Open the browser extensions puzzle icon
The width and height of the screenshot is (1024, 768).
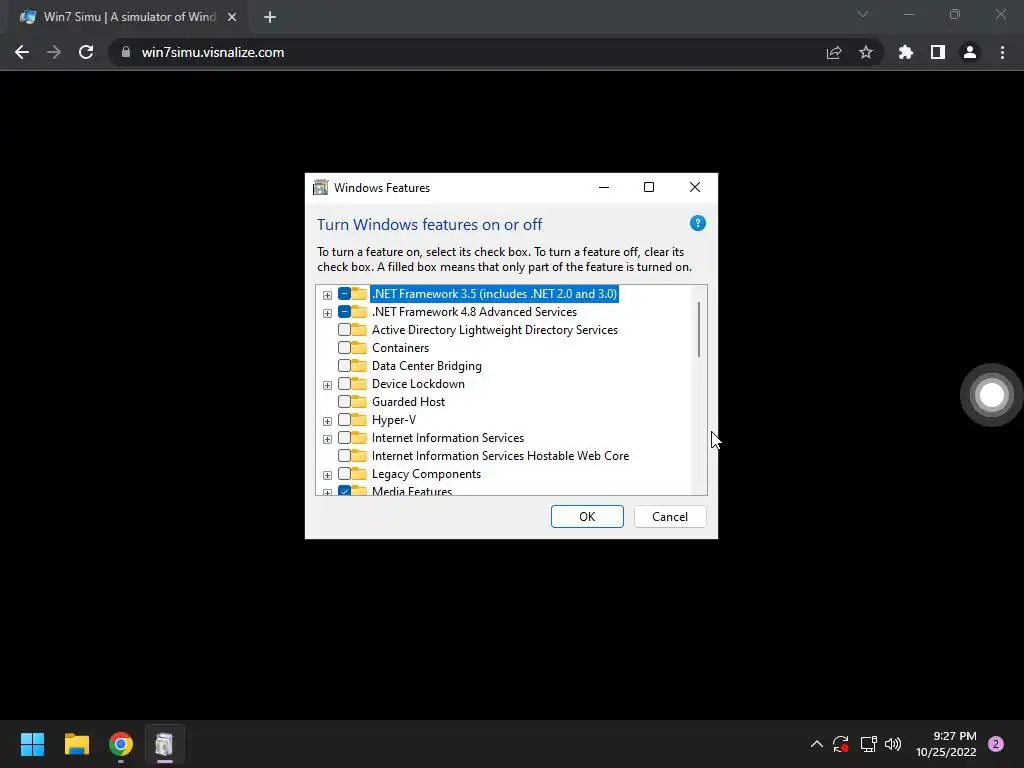coord(906,52)
